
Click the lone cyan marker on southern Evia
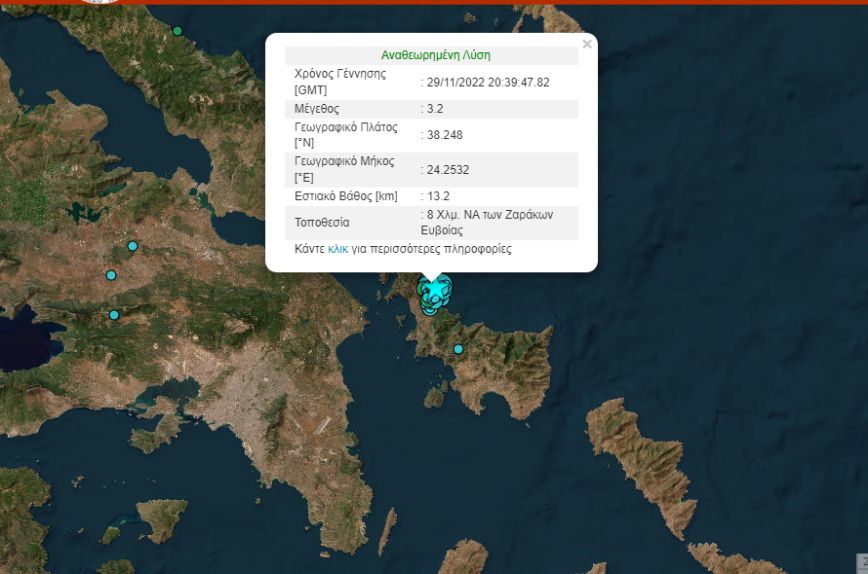[x=458, y=349]
